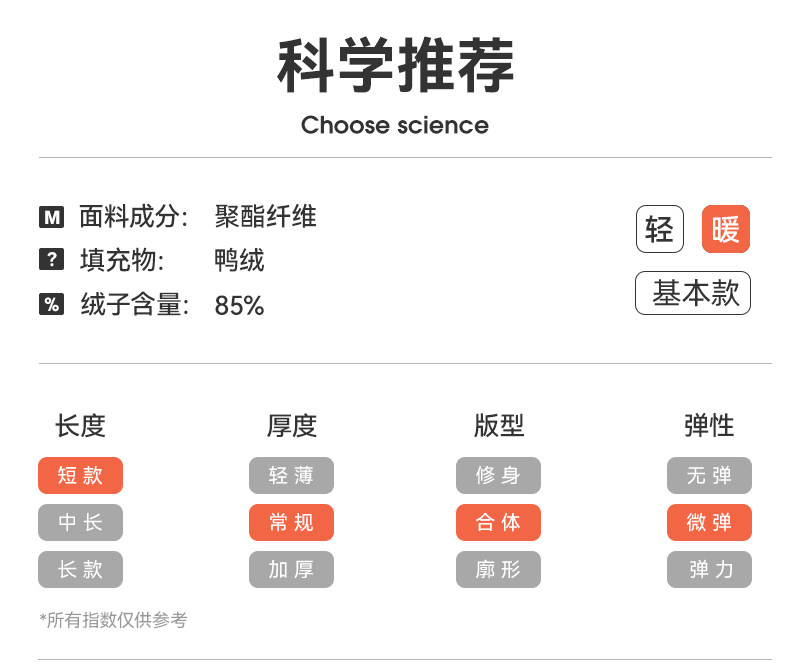Choose 修身 fit option

(498, 476)
